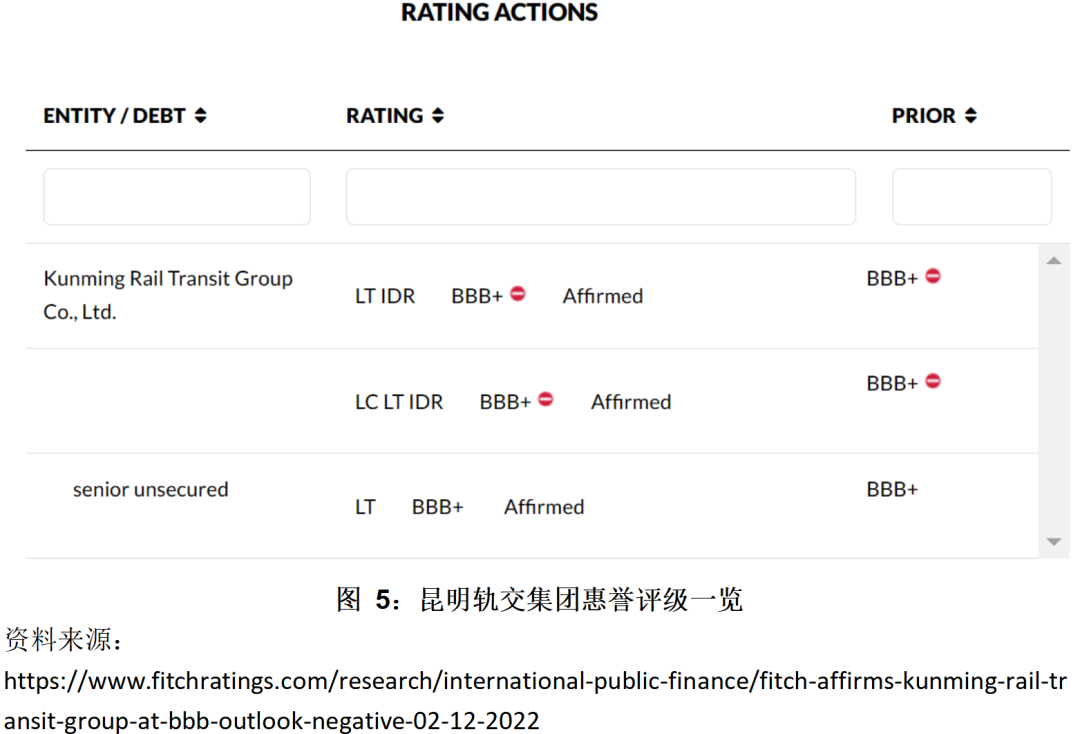The height and width of the screenshot is (734, 1080).
Task: Focus the Entity / Debt filter box
Action: point(177,196)
